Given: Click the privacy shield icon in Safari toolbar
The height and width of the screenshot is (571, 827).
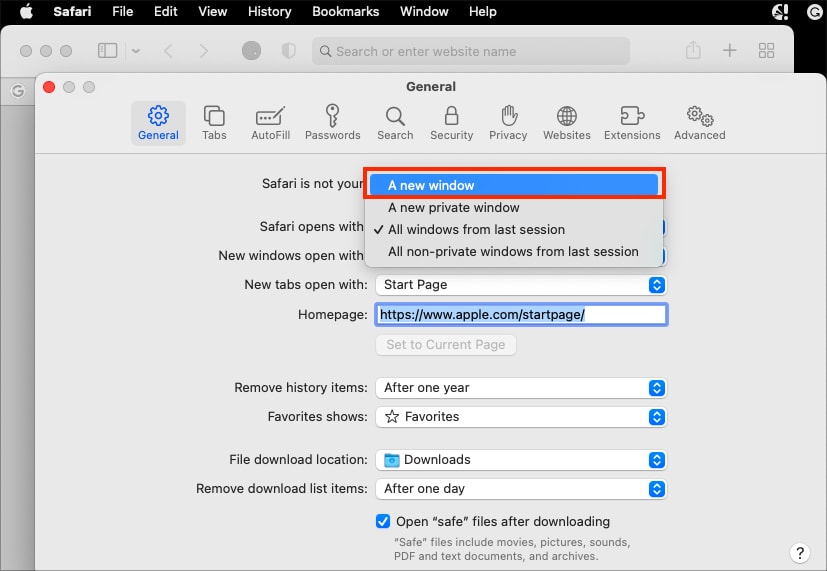Looking at the screenshot, I should coord(289,51).
